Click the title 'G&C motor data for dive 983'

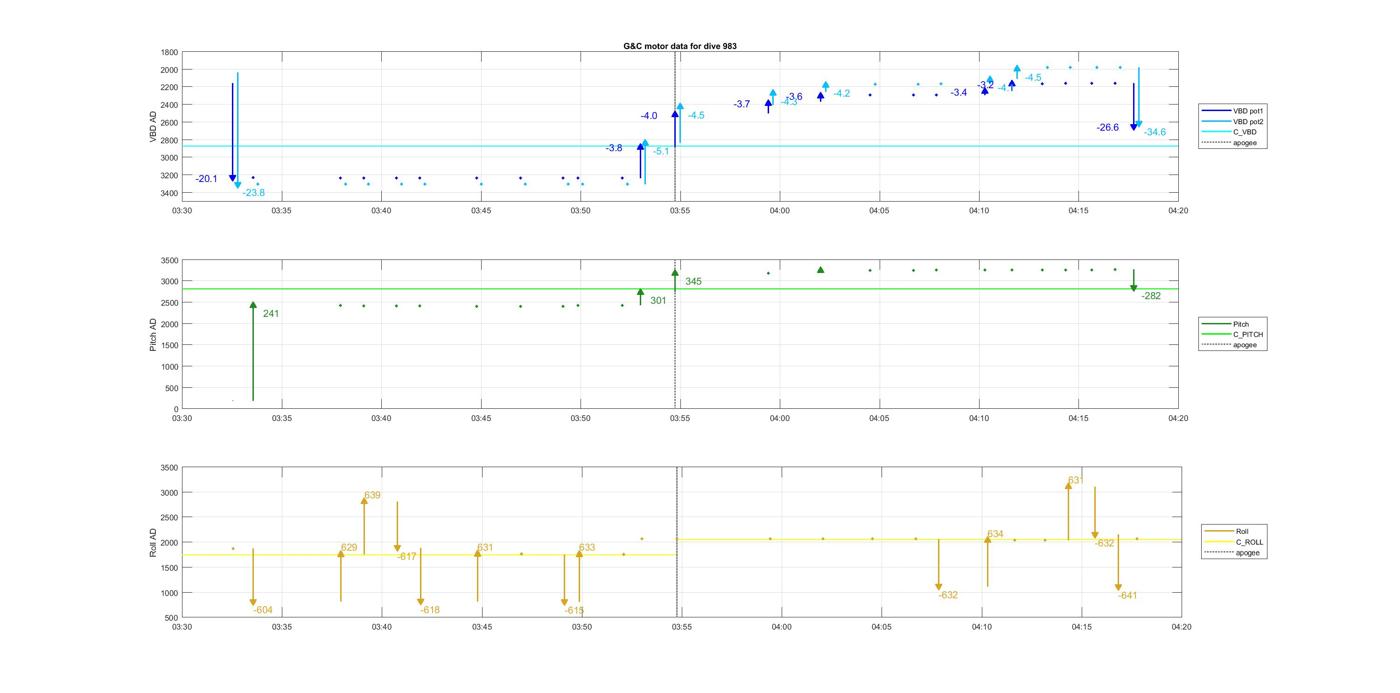680,46
